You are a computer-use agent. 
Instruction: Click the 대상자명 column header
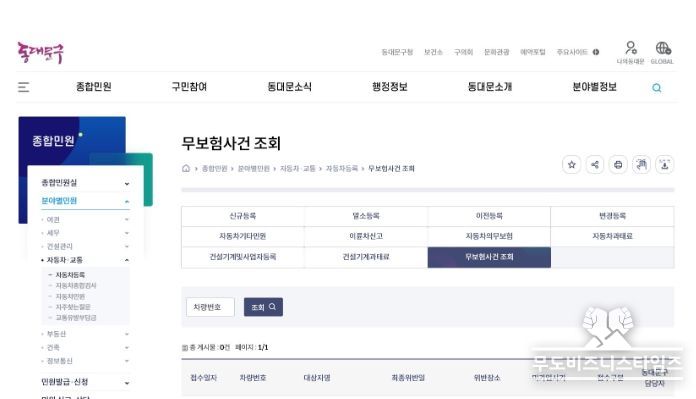coord(317,378)
